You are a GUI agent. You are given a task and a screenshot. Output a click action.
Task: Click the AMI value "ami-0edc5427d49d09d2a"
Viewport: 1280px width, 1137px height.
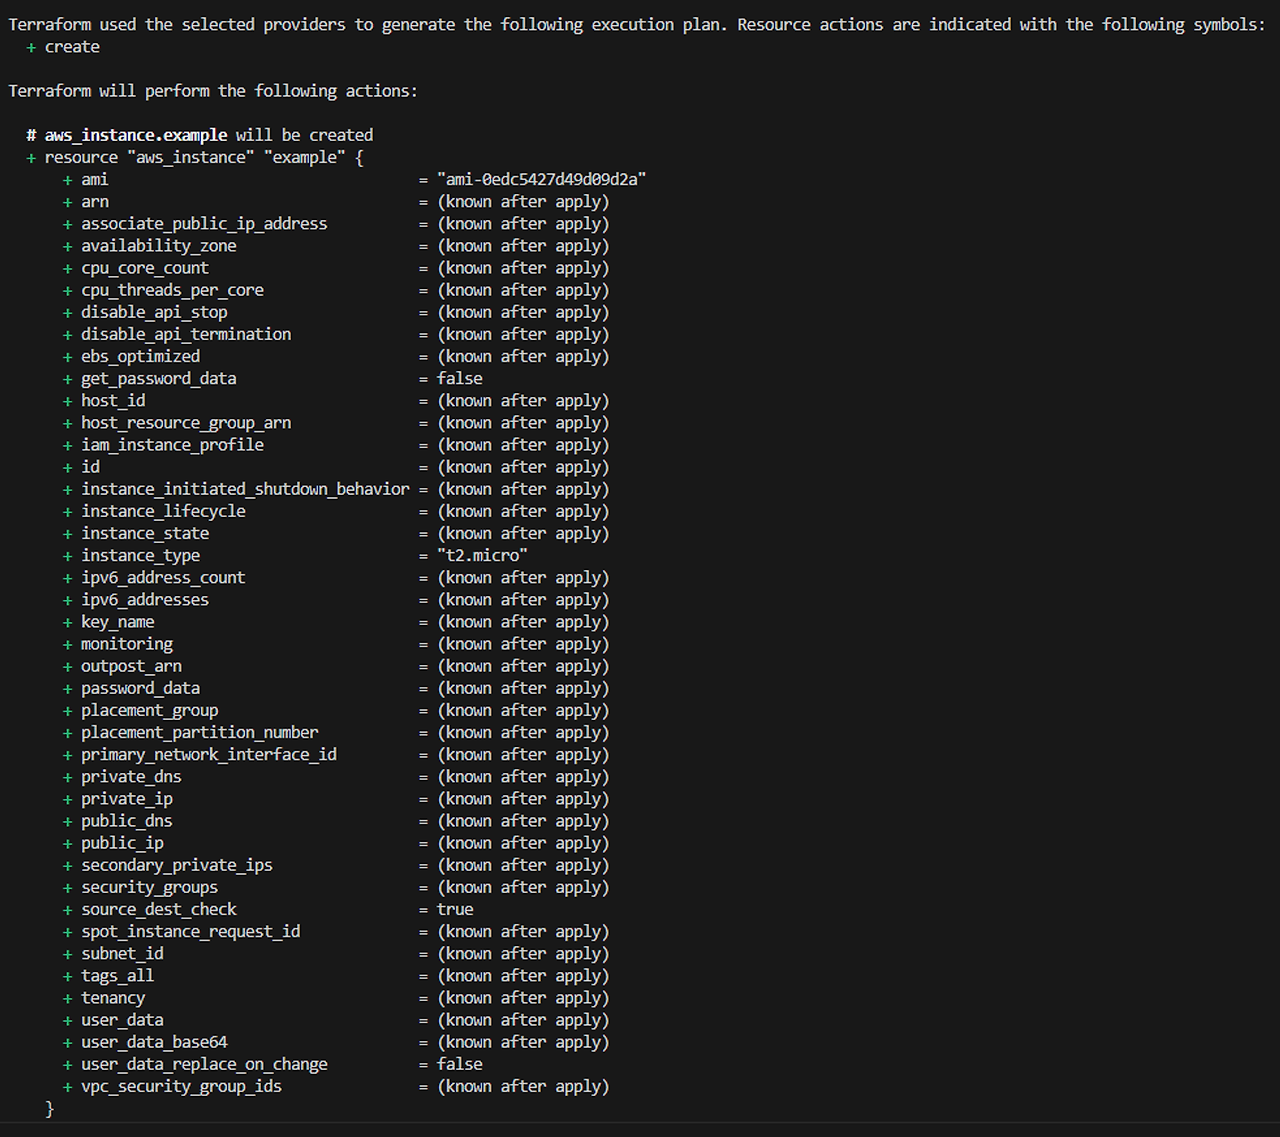click(x=541, y=179)
